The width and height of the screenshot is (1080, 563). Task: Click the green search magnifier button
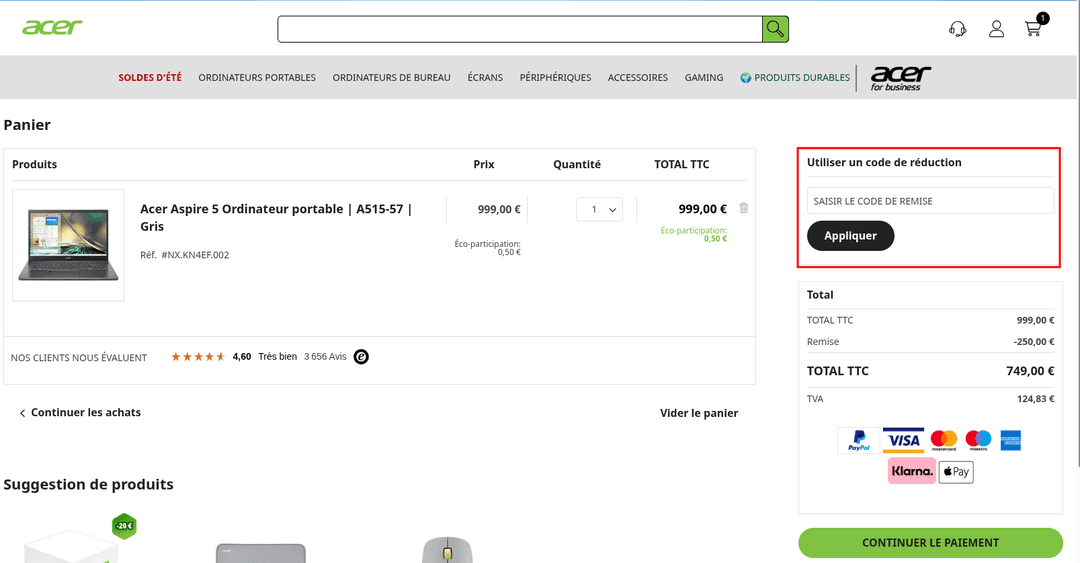pos(775,29)
